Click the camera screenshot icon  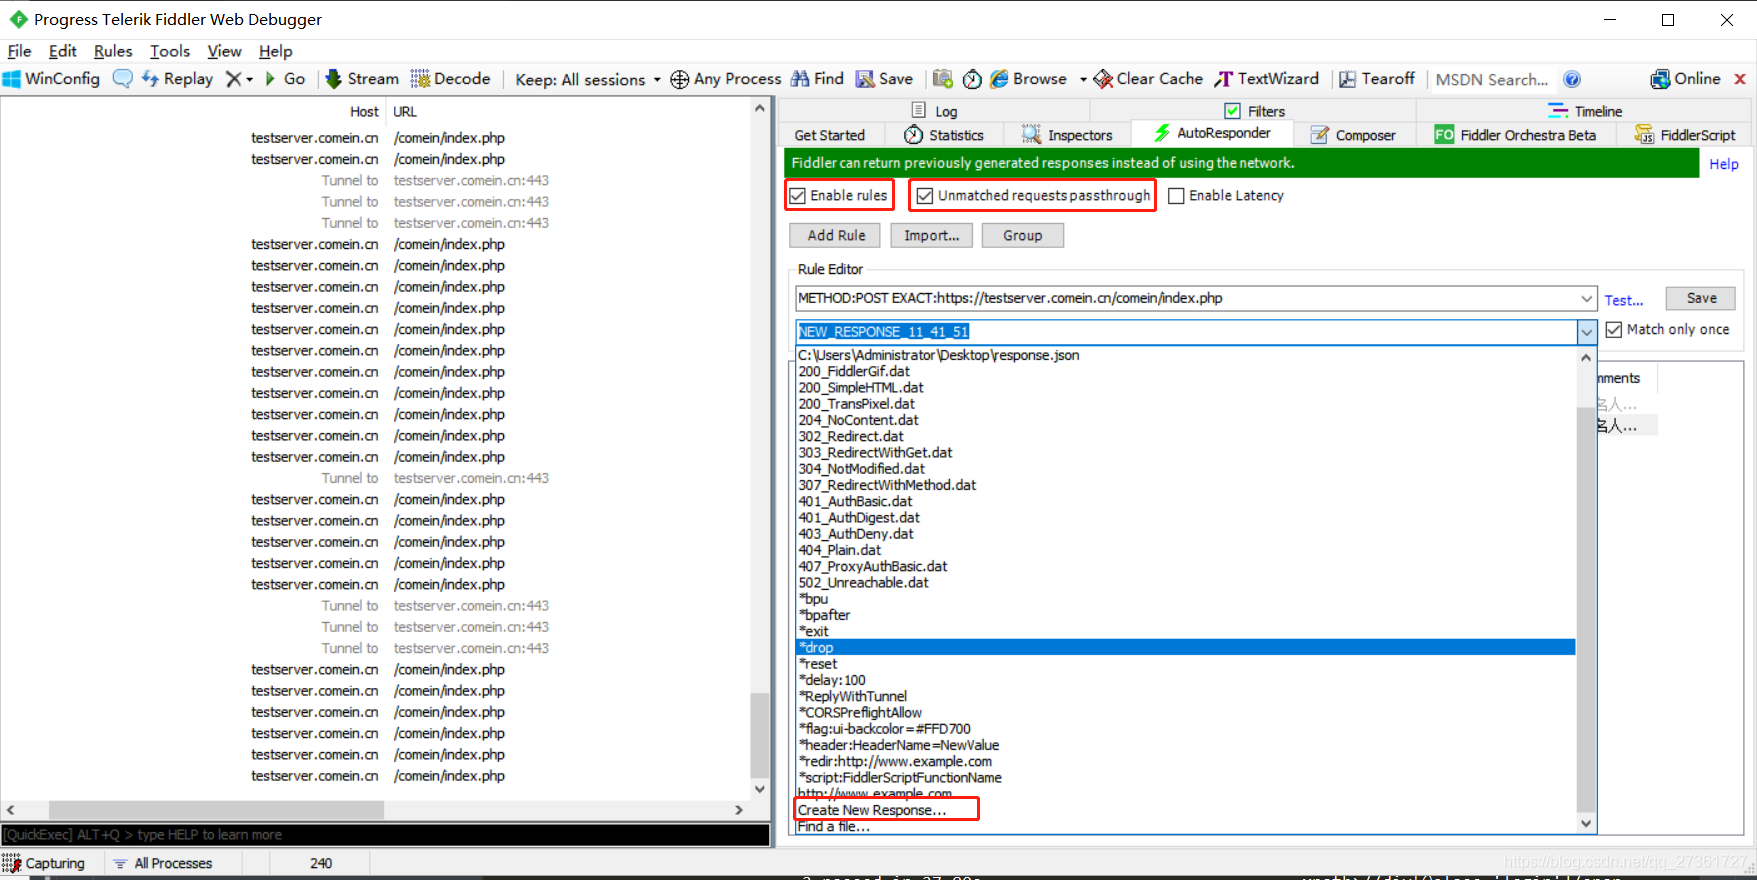[942, 79]
